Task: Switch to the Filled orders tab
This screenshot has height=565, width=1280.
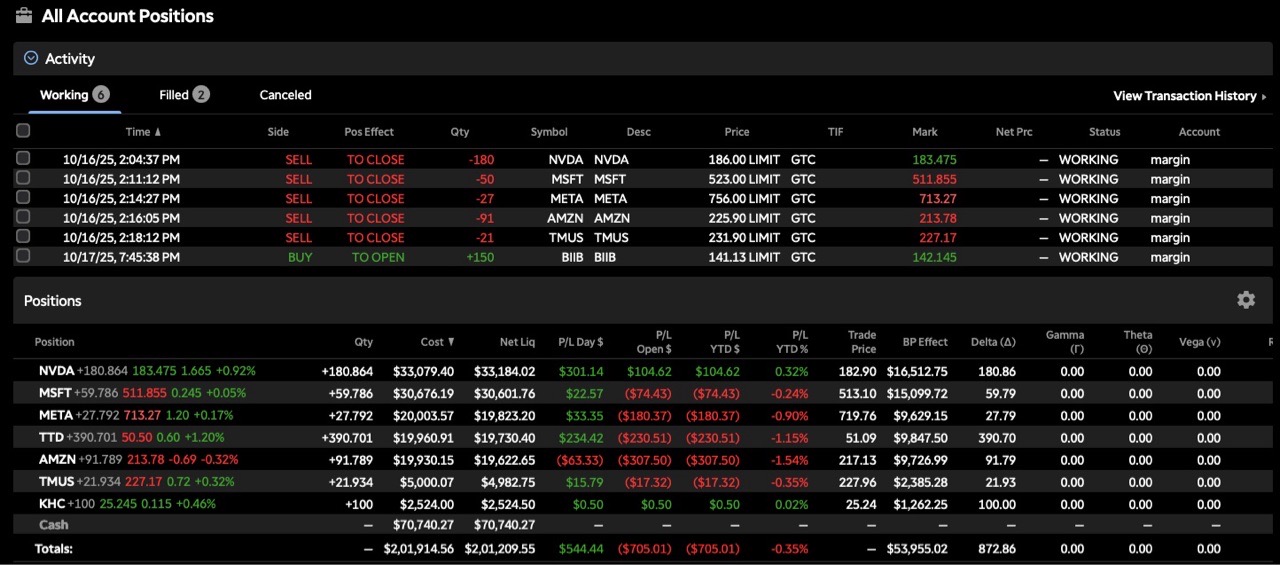Action: (184, 95)
